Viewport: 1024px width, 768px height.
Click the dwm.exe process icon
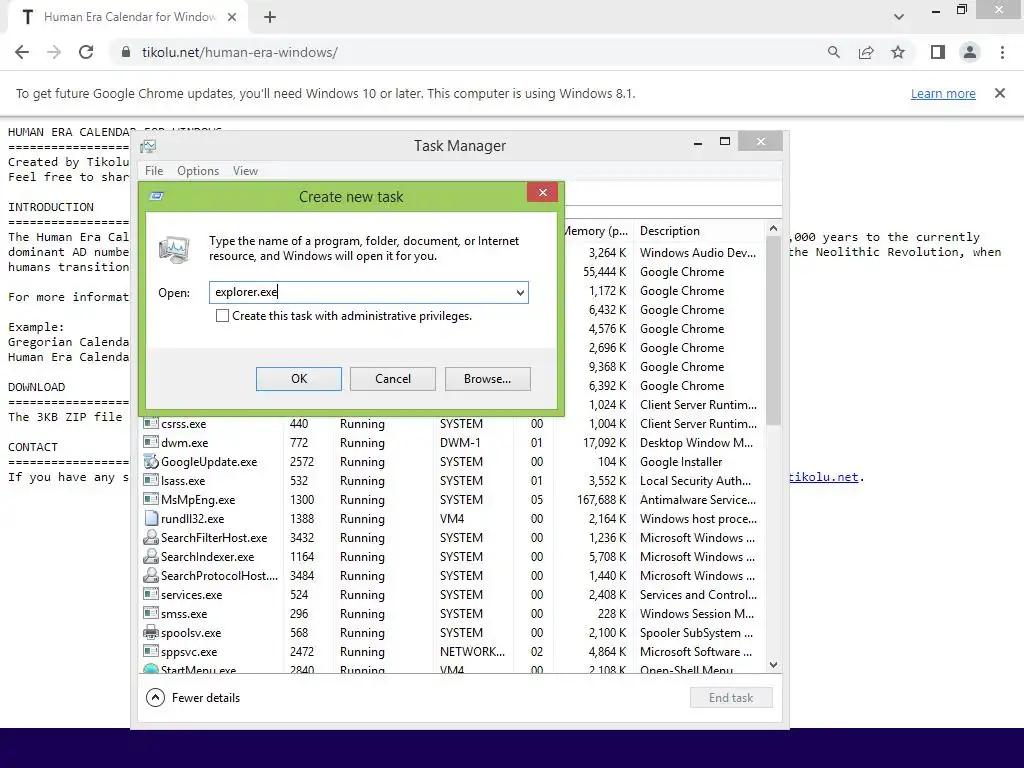coord(151,443)
